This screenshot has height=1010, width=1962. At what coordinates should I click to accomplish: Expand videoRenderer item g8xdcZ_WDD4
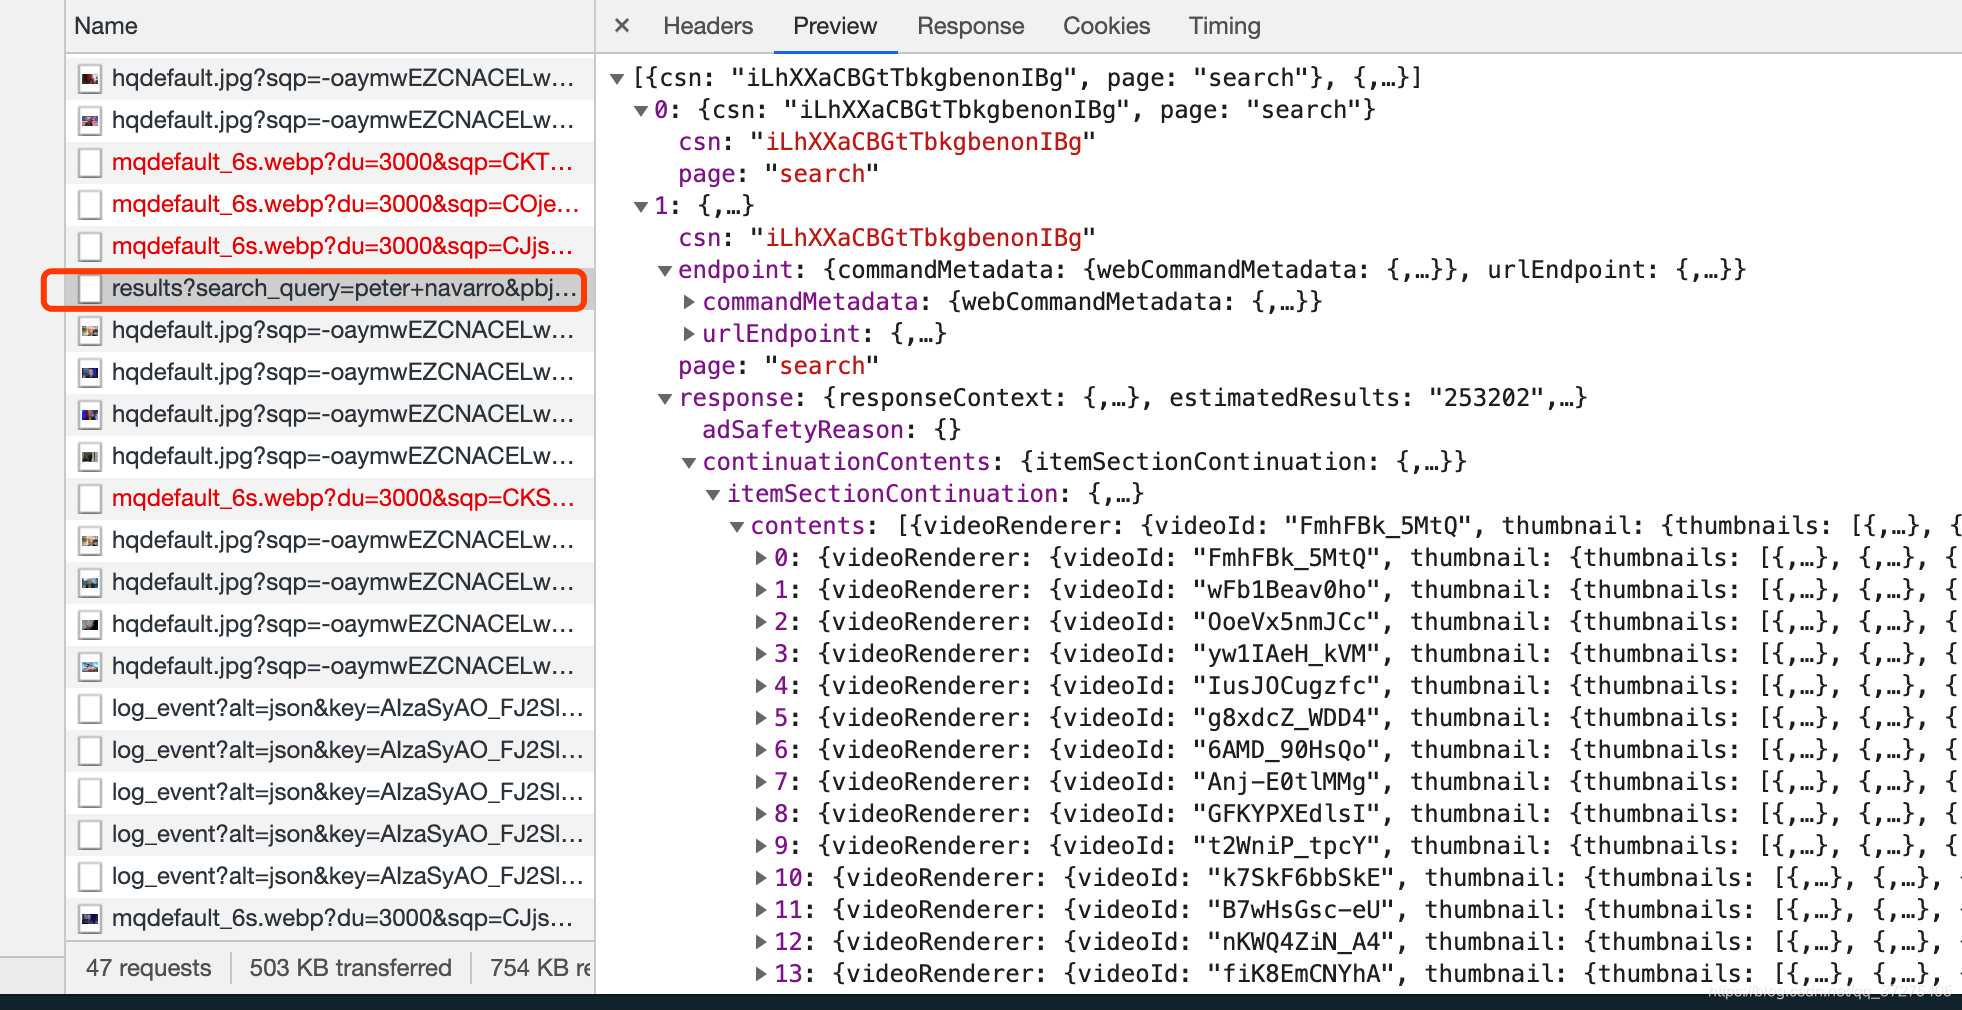[761, 718]
